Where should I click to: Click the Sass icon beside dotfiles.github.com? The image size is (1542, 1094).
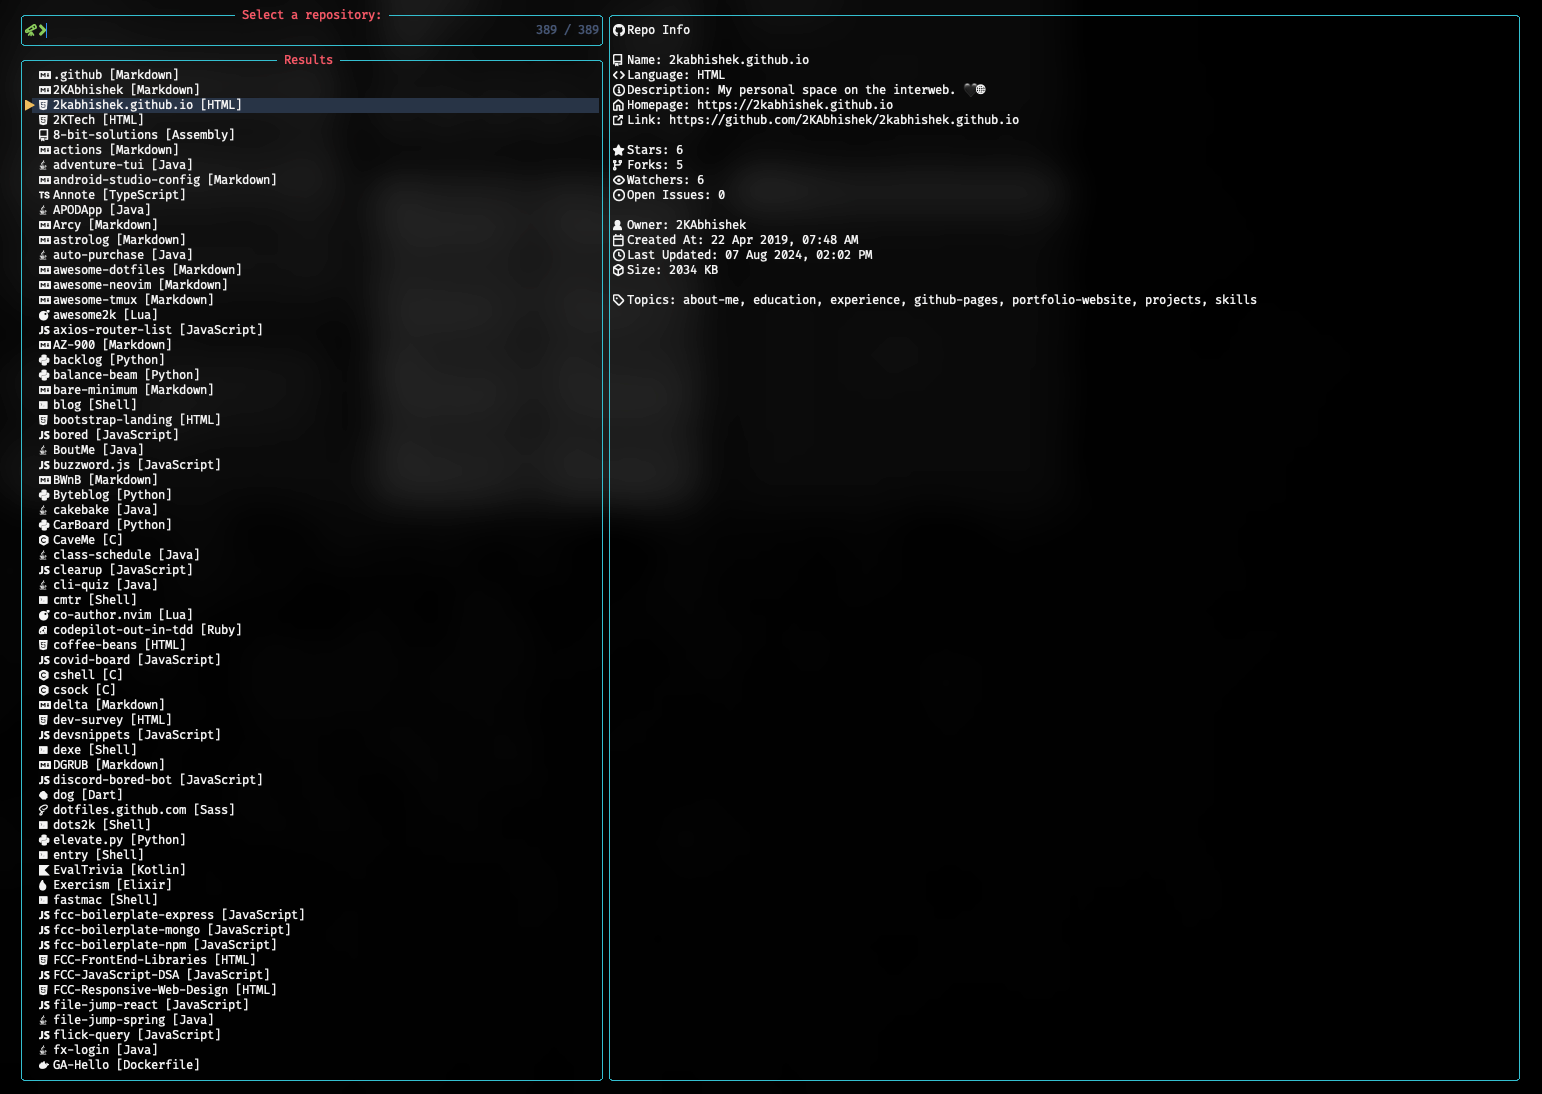[x=44, y=810]
